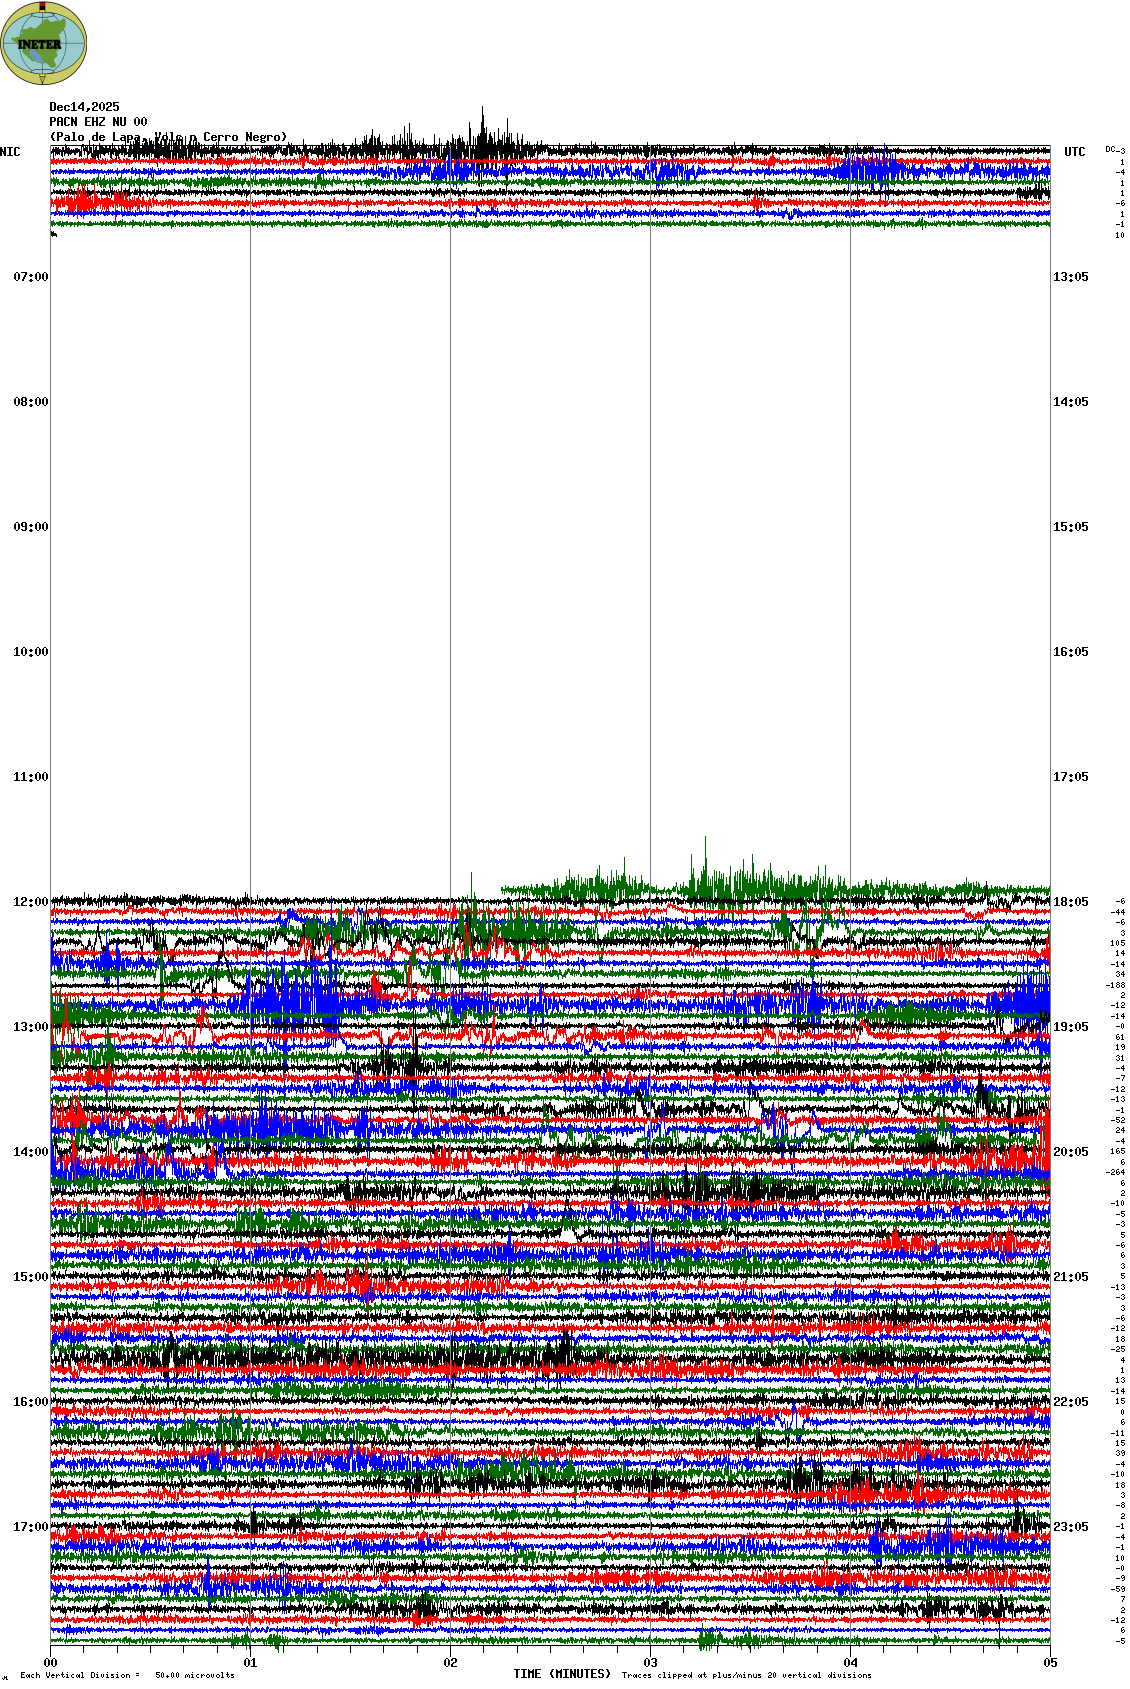Click the TIME (MINUTES) axis title
The image size is (1130, 1689).
(561, 1674)
